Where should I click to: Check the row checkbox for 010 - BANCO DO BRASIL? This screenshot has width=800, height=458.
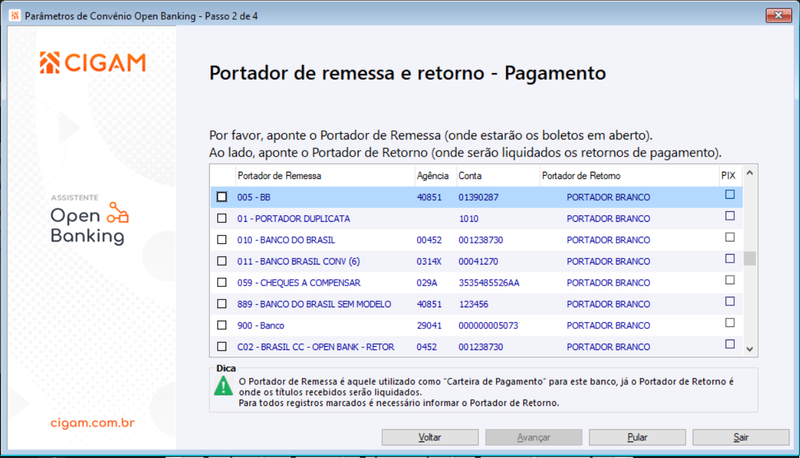point(221,240)
